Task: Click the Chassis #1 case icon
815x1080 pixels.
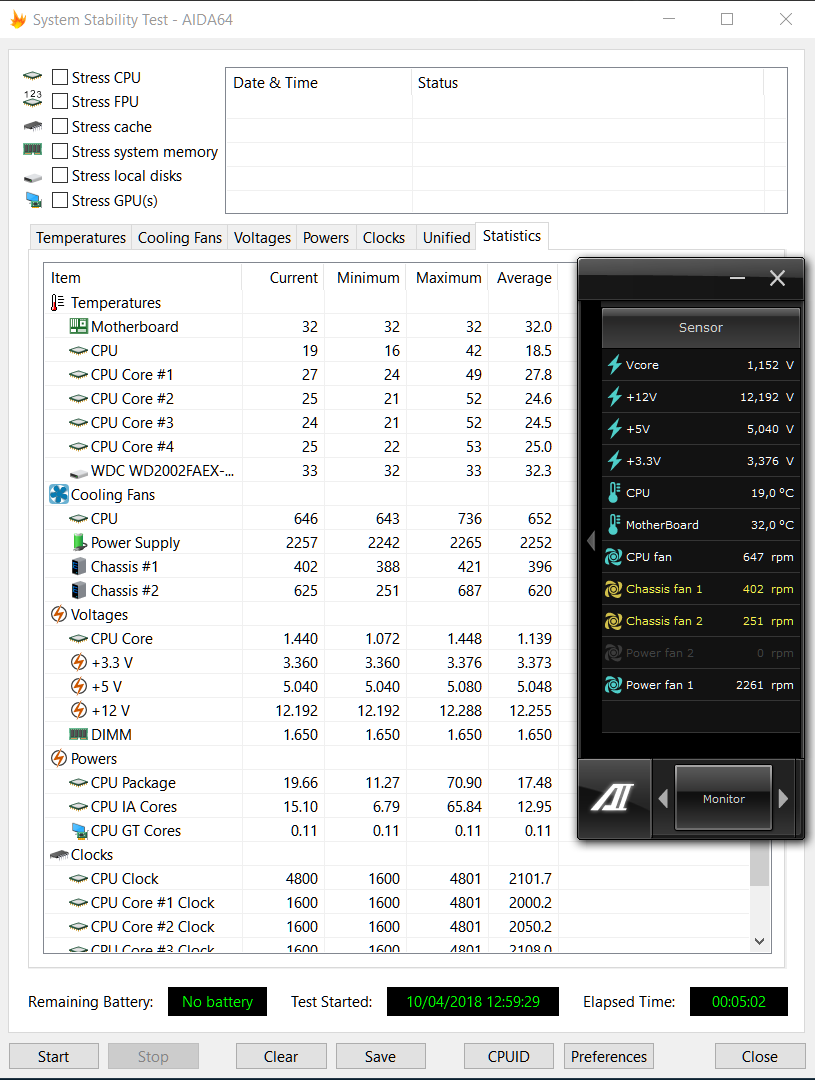Action: point(79,566)
